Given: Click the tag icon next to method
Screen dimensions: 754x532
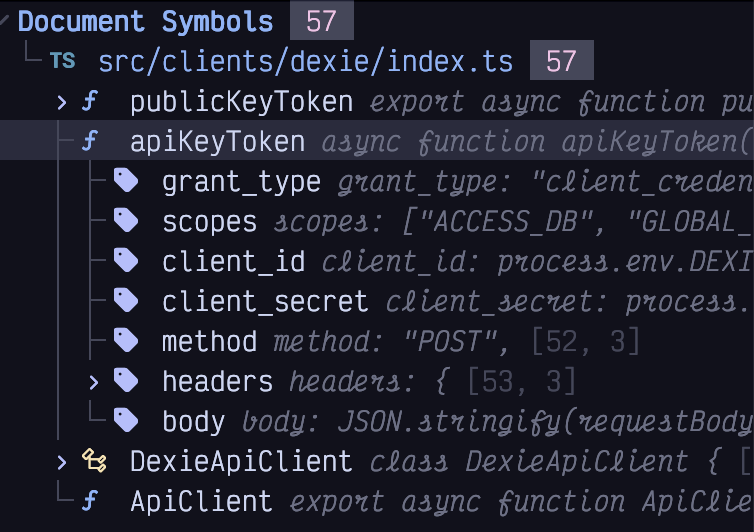Looking at the screenshot, I should pos(126,341).
